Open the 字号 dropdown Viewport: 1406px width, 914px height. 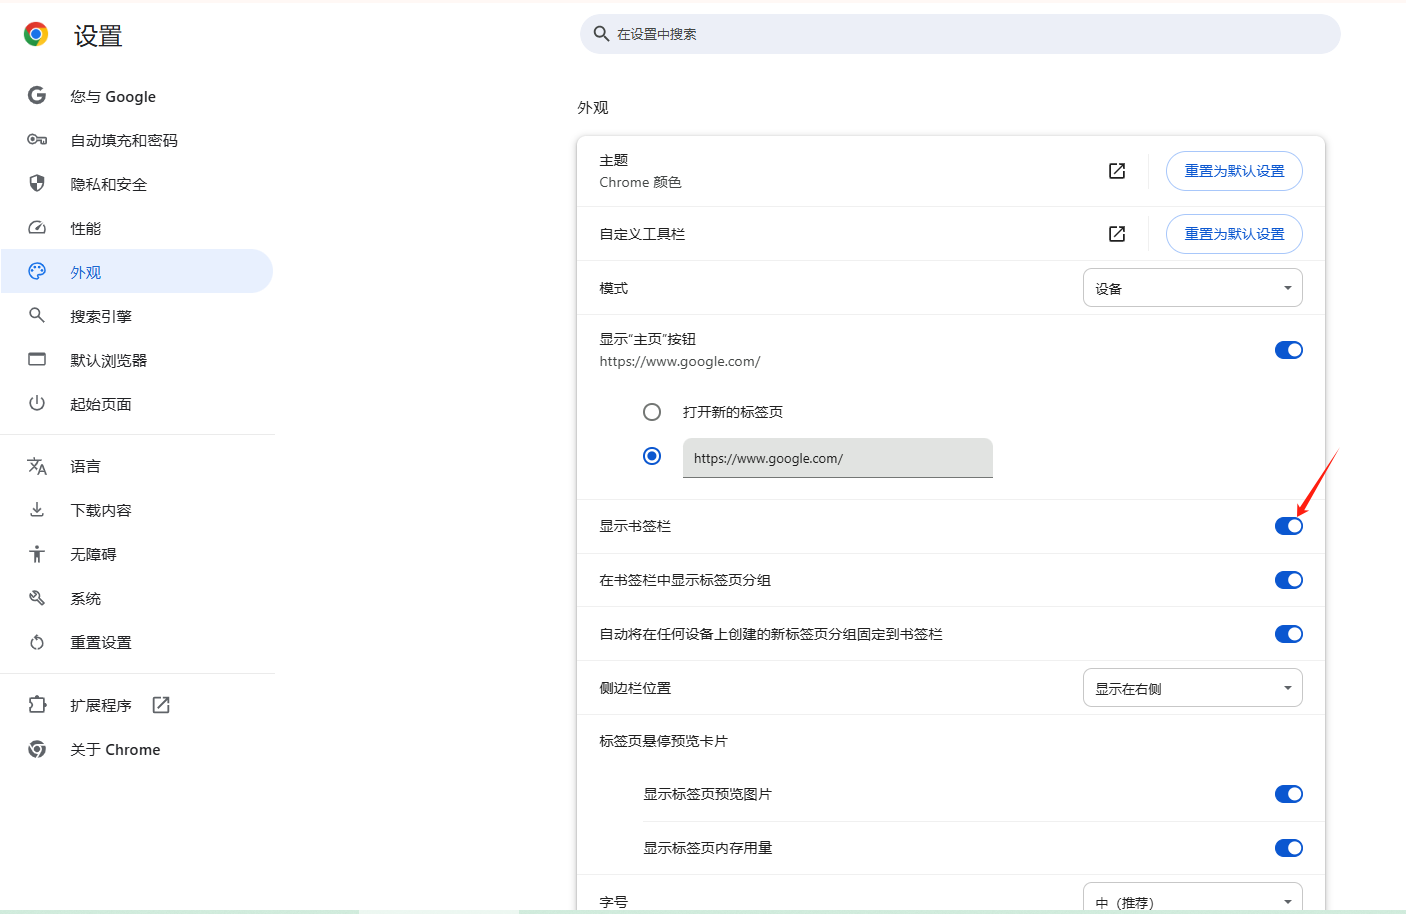click(x=1193, y=897)
